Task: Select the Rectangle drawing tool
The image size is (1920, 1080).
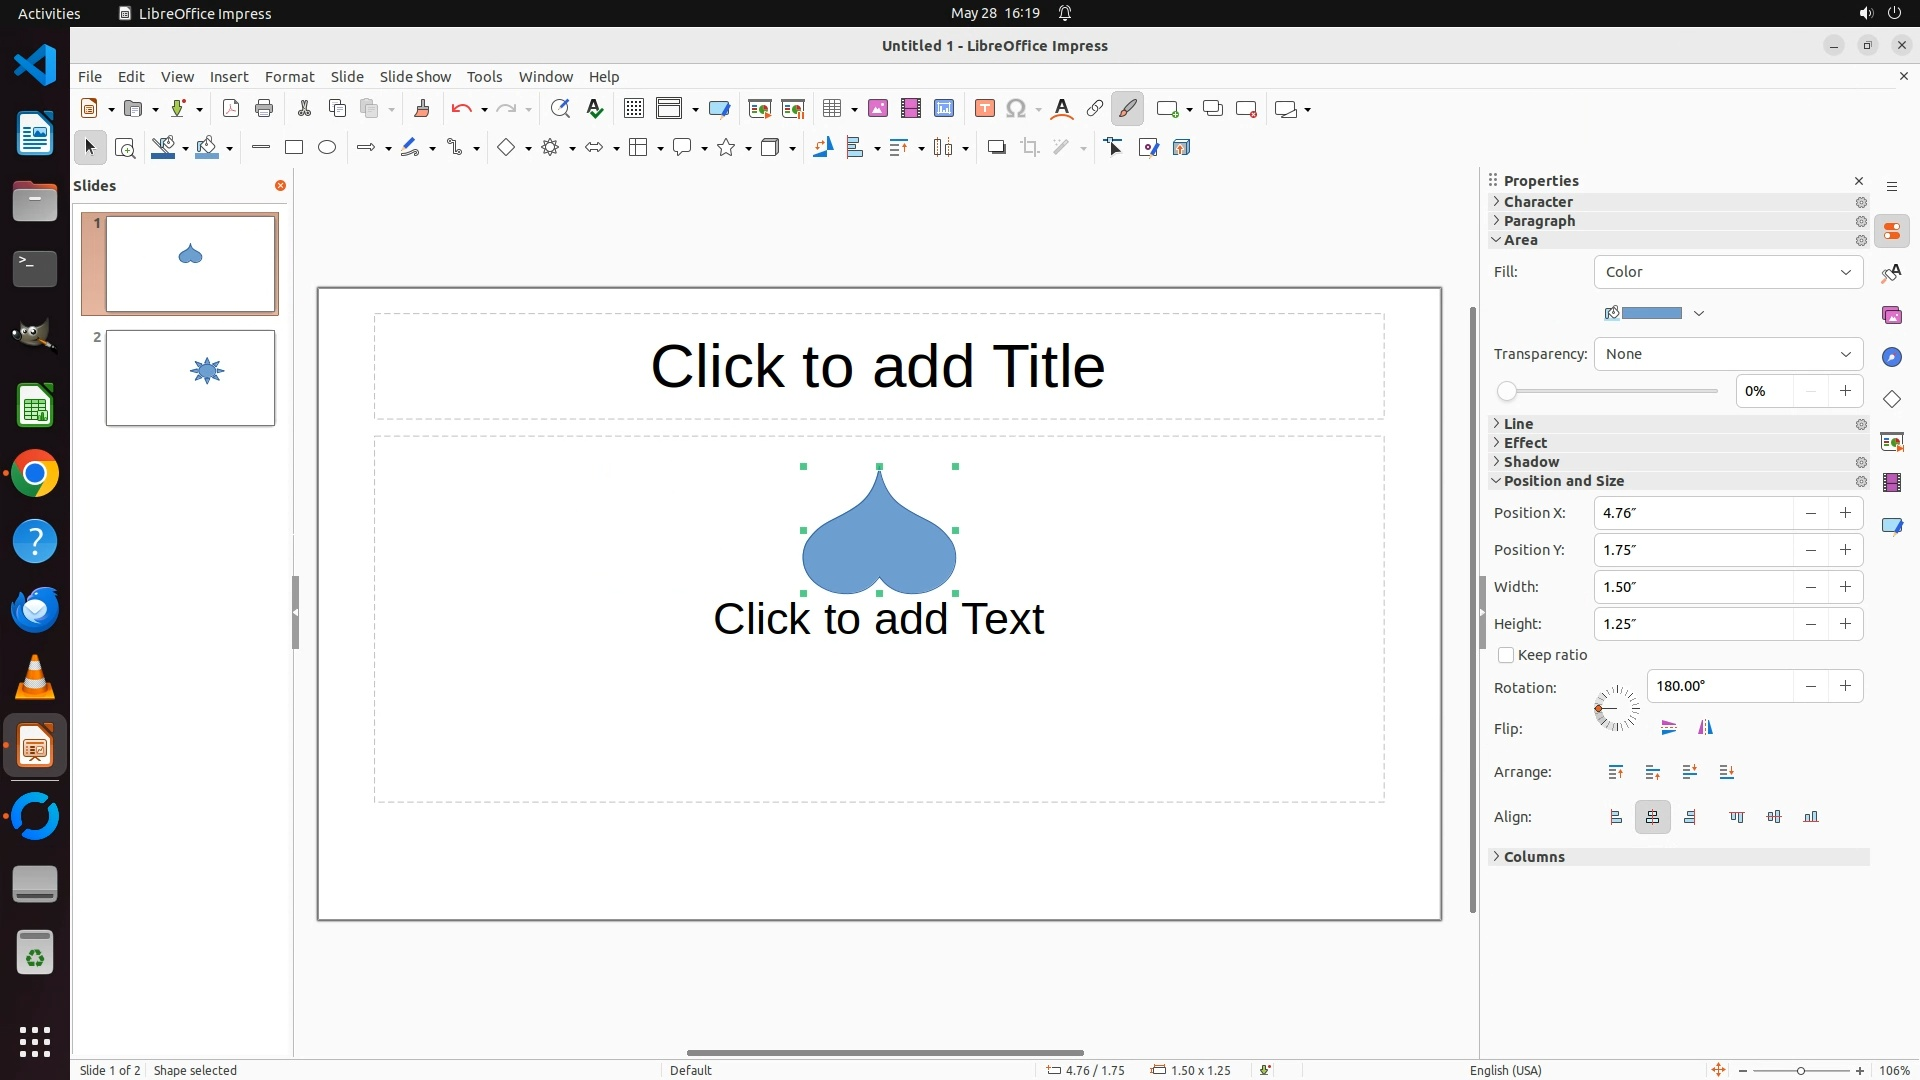Action: tap(294, 148)
